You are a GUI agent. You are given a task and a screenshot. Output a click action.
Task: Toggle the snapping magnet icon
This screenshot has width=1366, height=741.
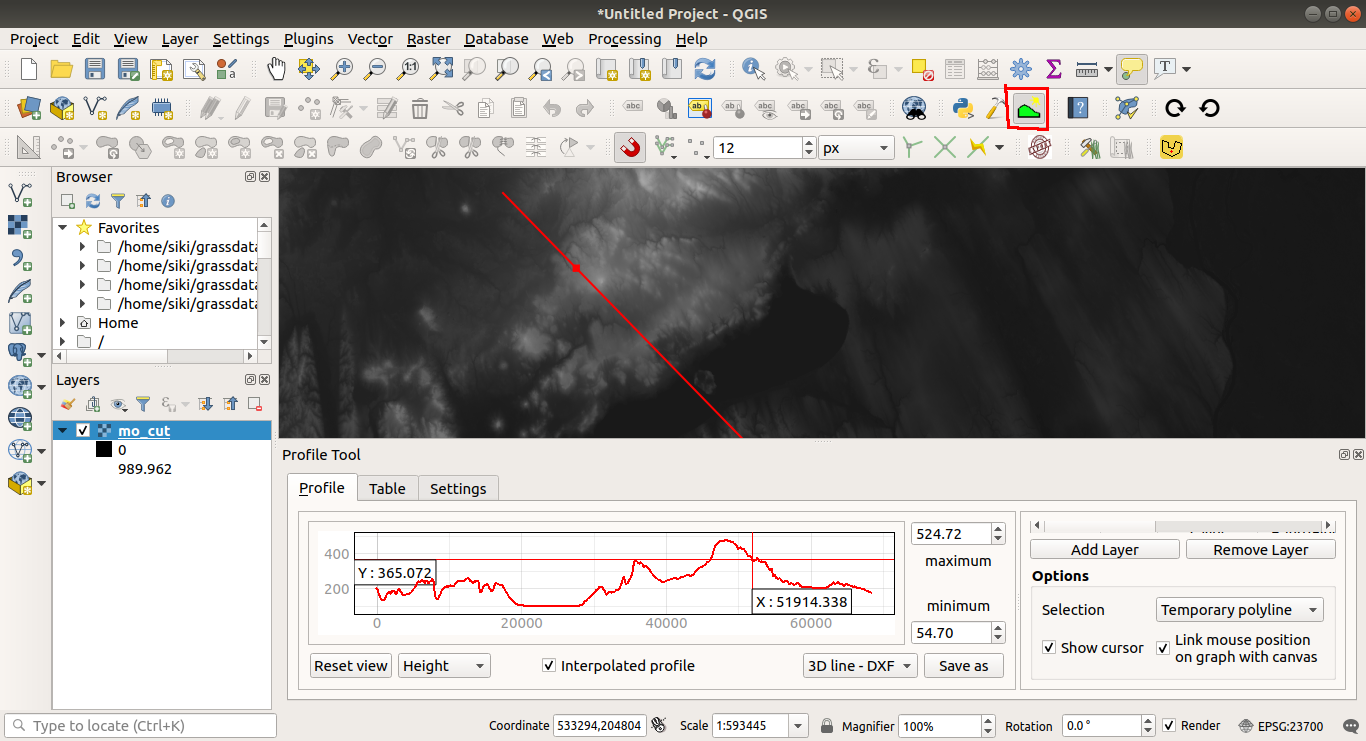point(629,148)
